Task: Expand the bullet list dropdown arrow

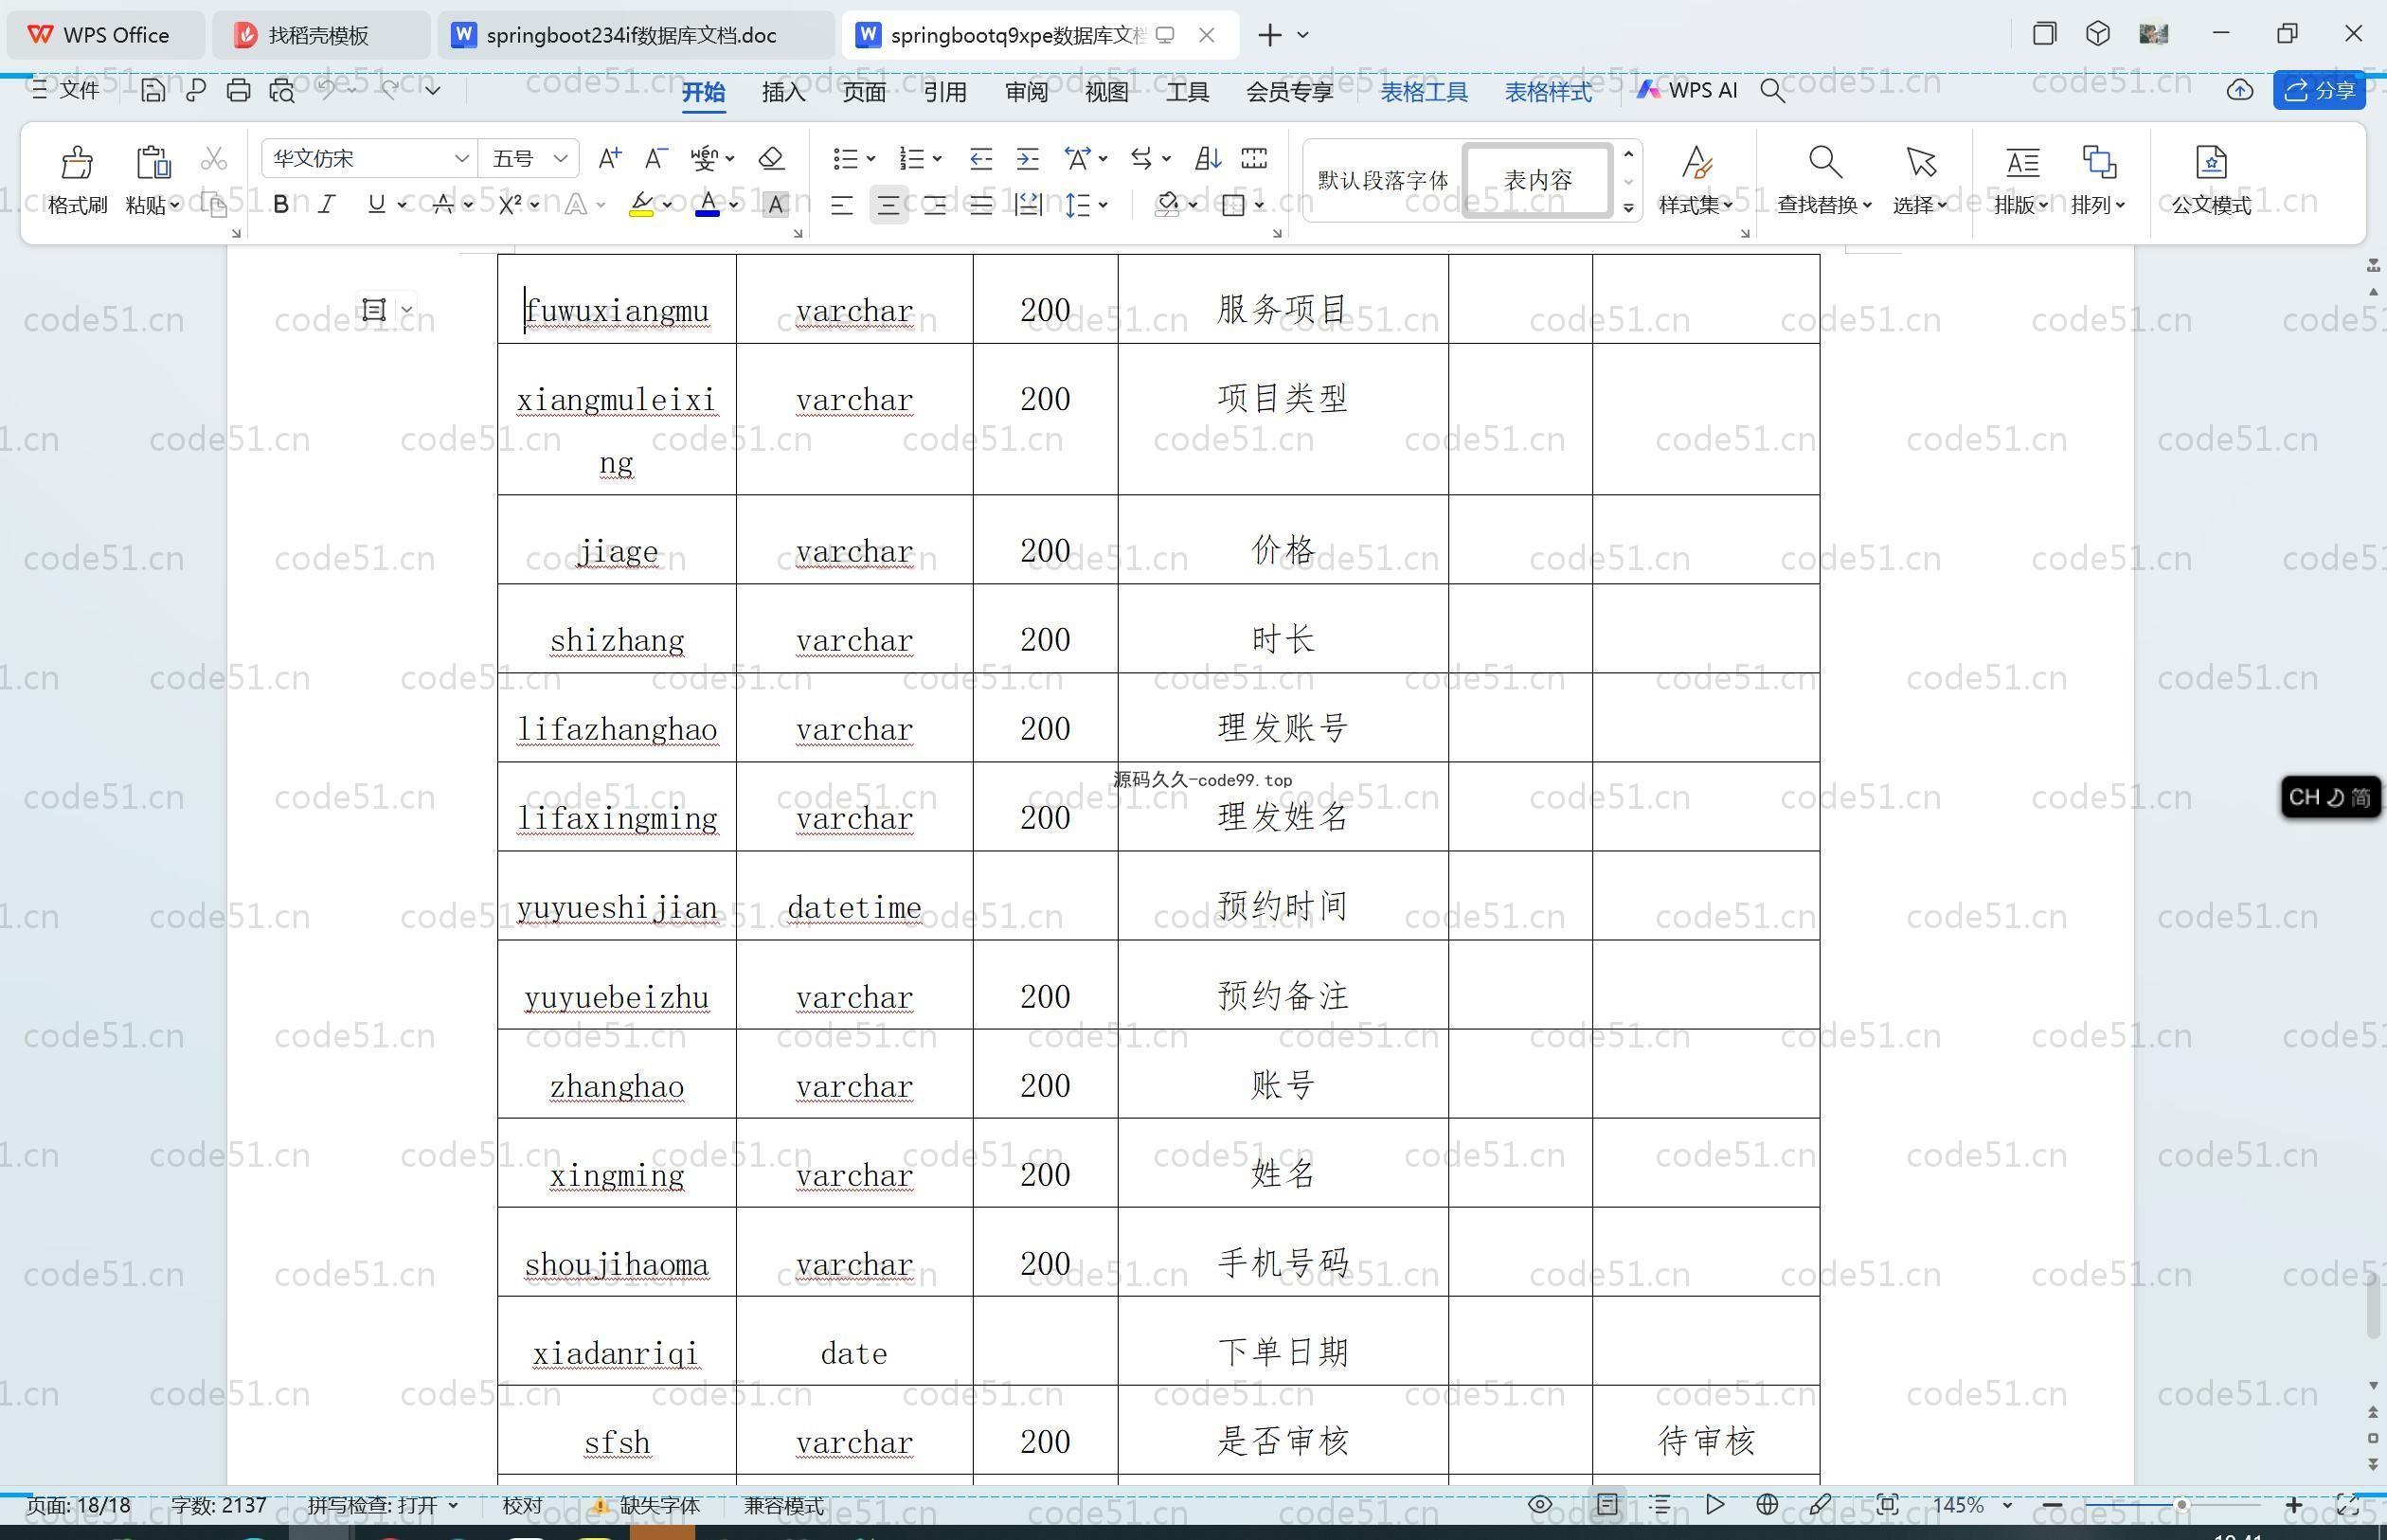Action: [871, 158]
